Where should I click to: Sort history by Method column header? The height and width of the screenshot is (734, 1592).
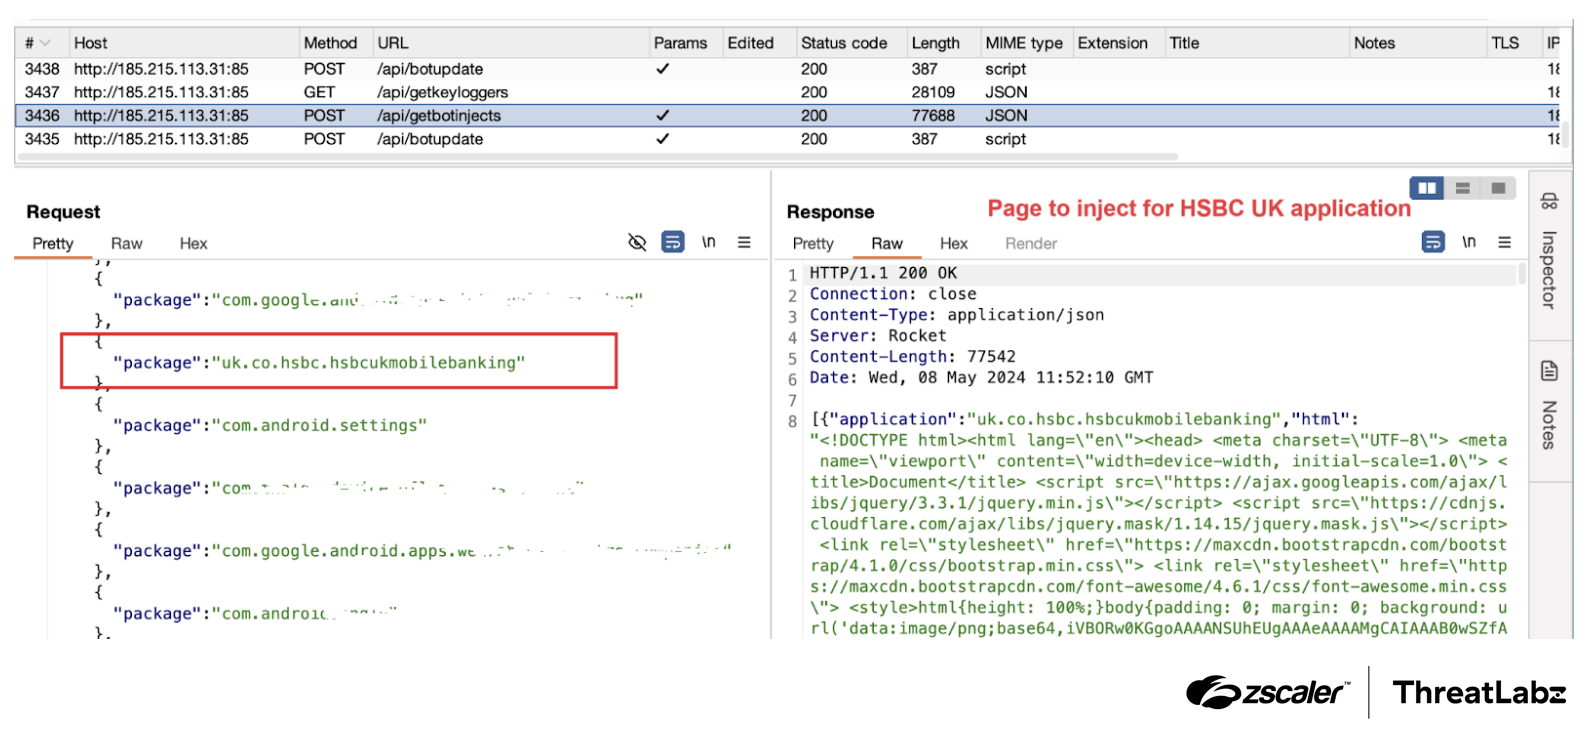pos(335,43)
